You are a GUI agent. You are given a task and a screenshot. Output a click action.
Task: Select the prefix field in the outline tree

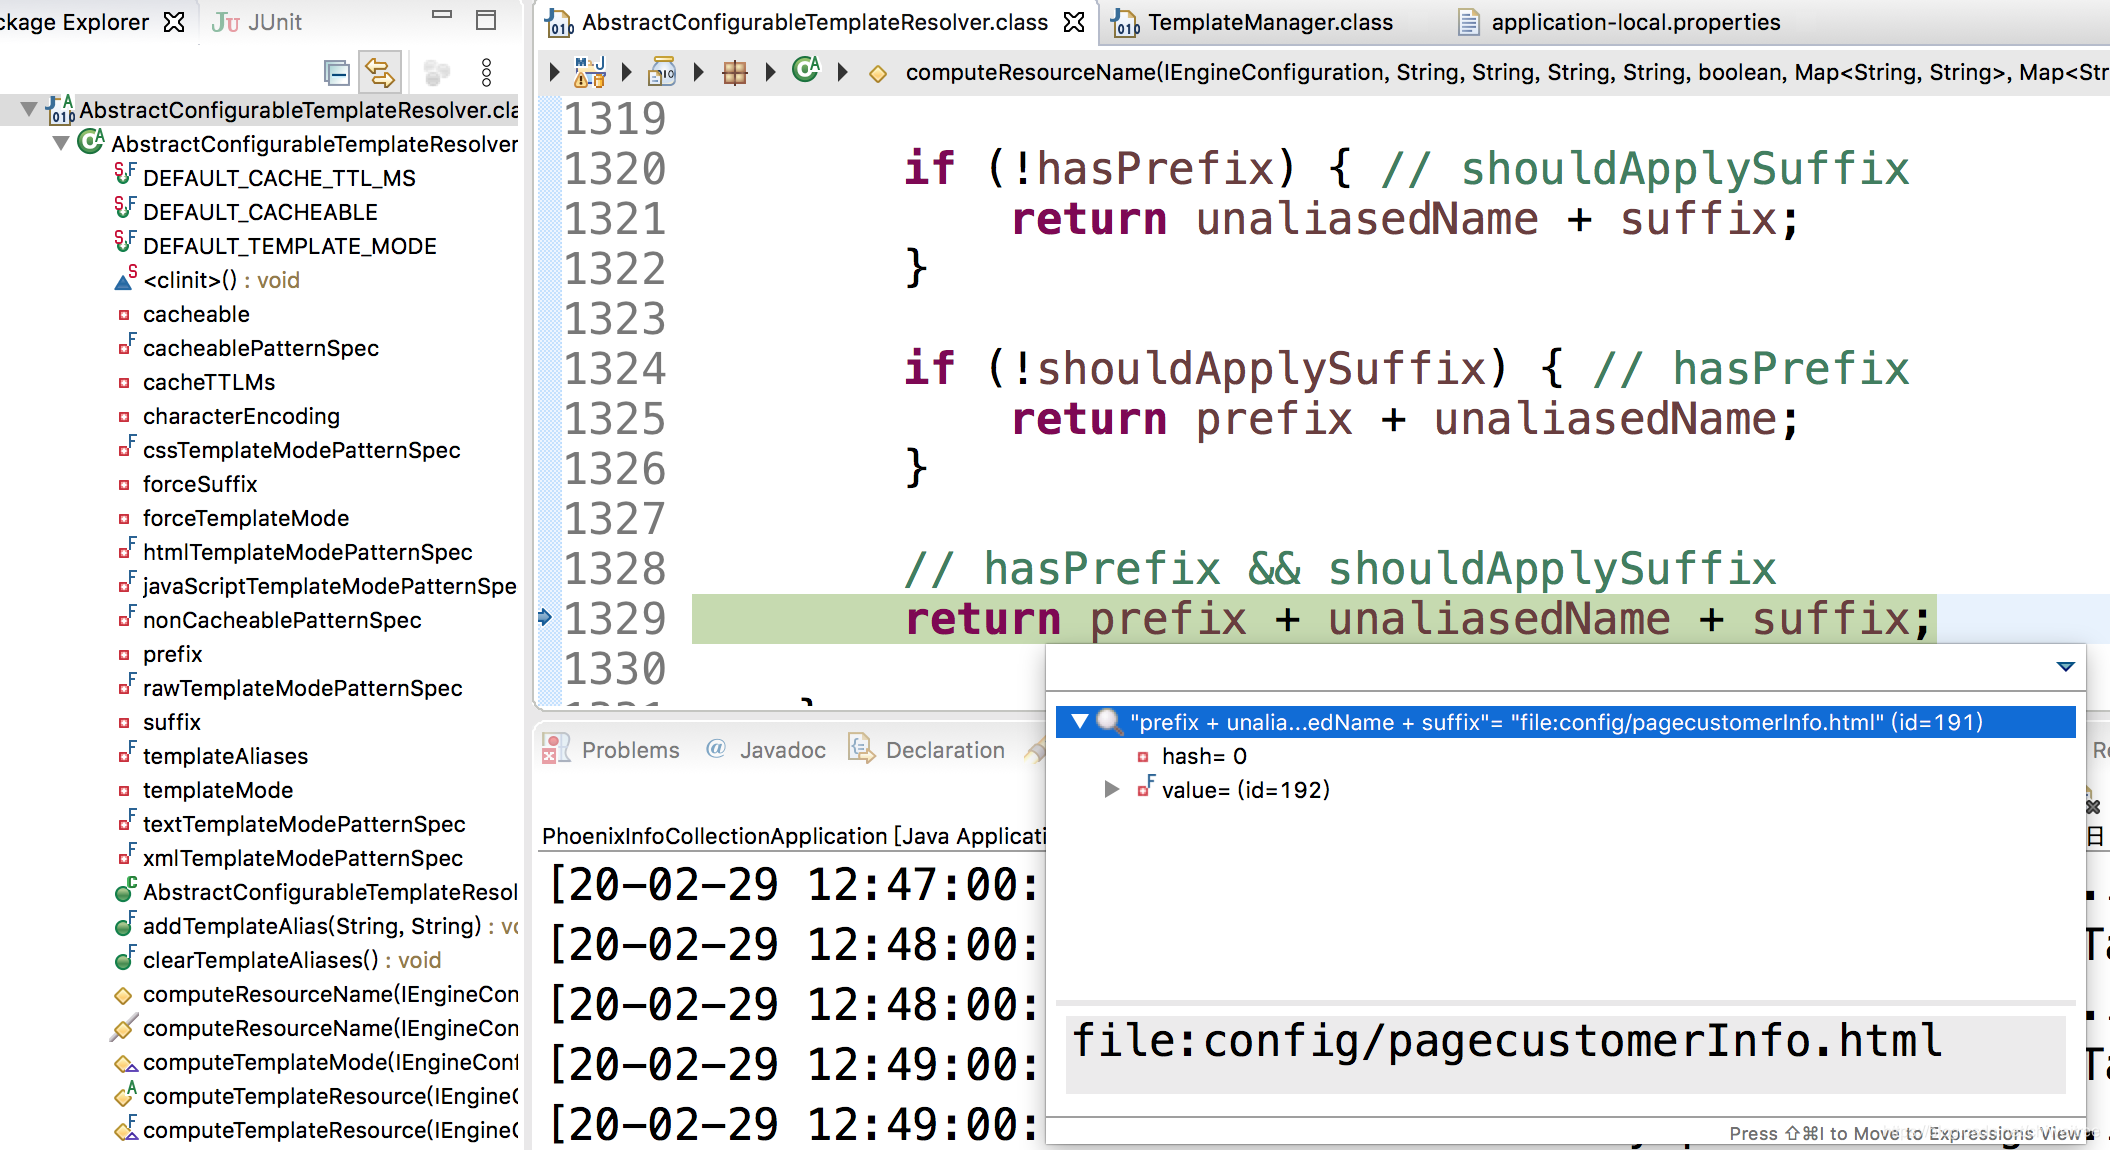click(x=172, y=653)
